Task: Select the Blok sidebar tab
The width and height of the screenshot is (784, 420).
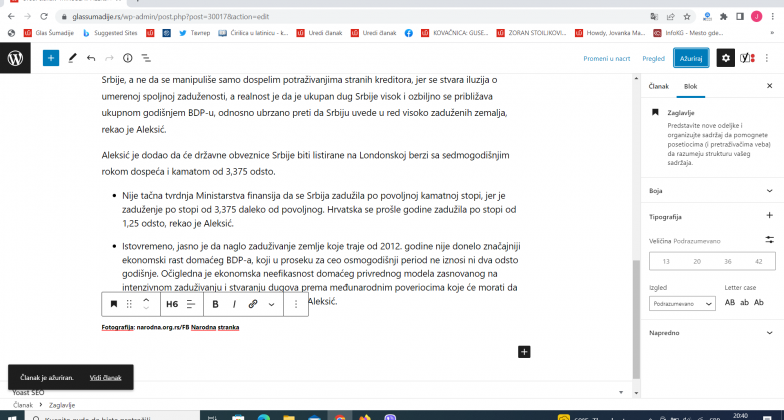Action: pyautogui.click(x=690, y=87)
